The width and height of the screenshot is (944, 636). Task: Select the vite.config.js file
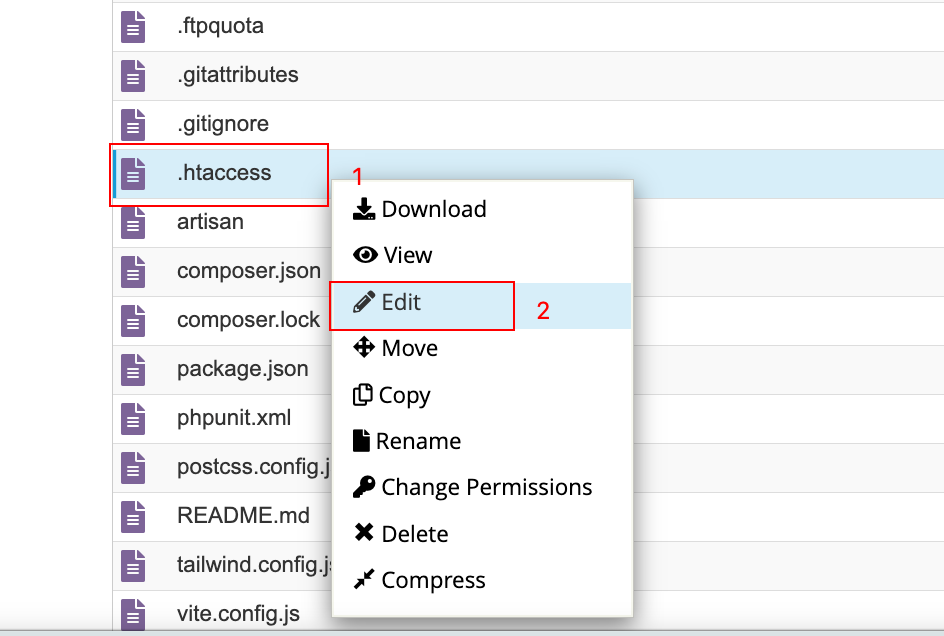238,614
